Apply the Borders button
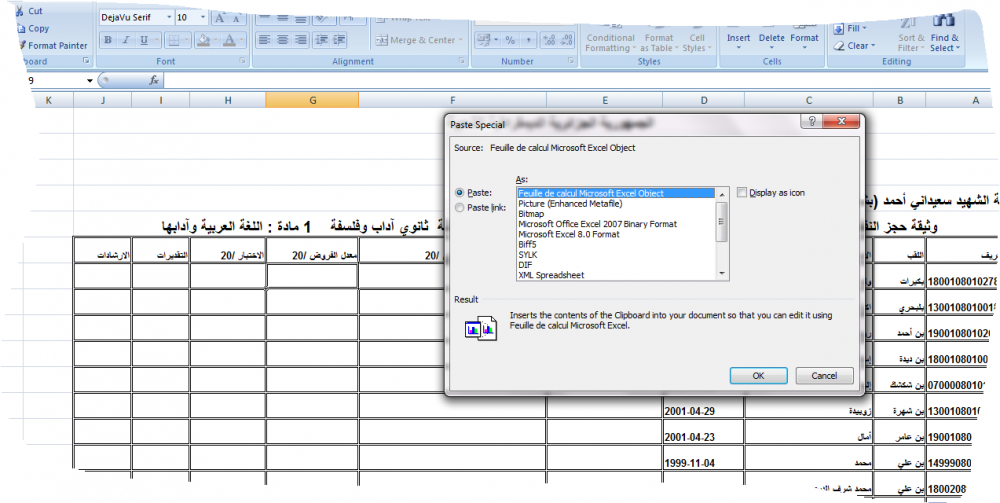The image size is (1000, 503). (173, 40)
